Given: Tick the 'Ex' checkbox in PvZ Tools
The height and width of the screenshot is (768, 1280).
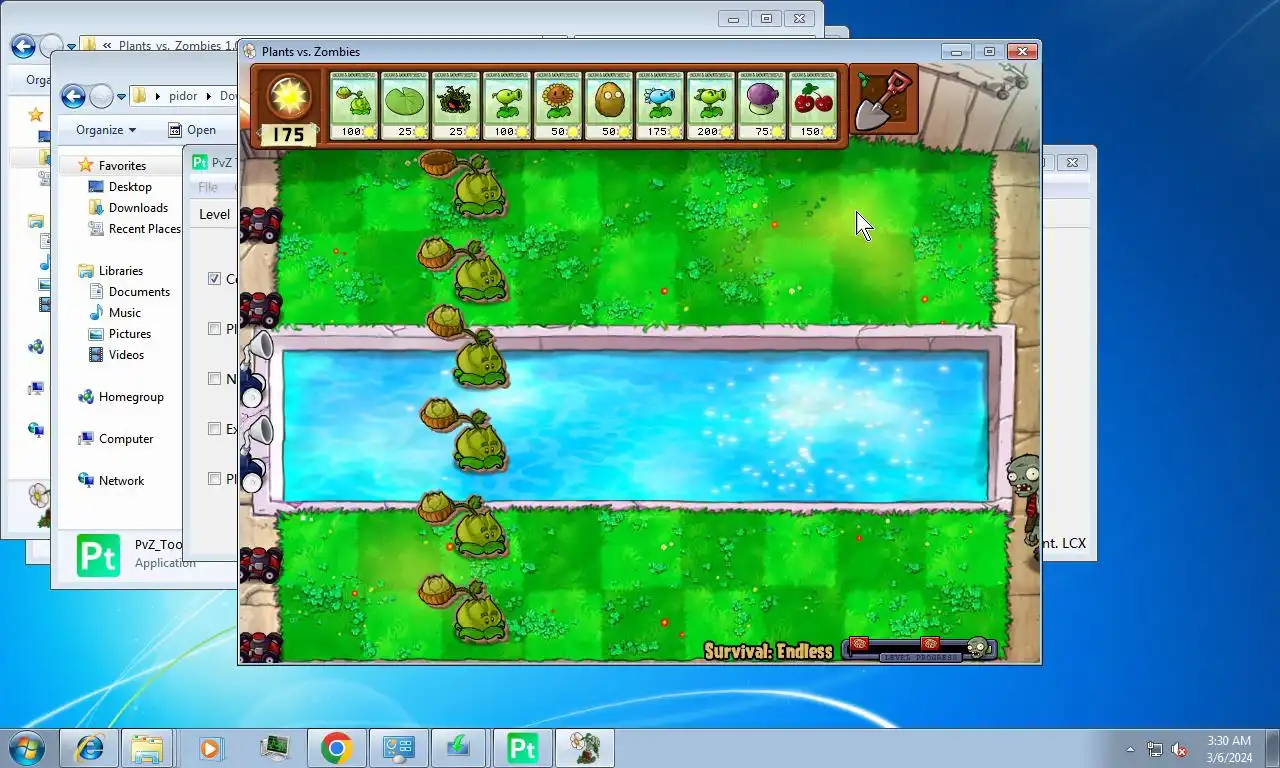Looking at the screenshot, I should click(214, 428).
